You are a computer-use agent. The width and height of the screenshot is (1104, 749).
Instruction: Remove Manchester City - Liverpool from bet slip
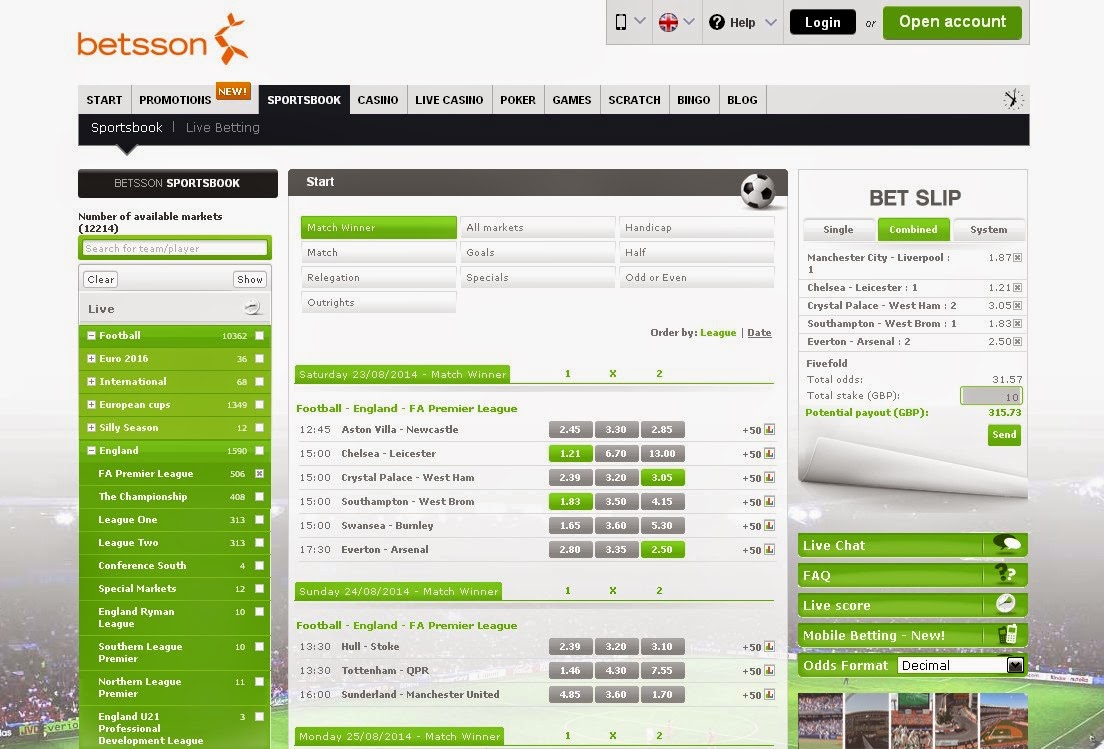[1017, 258]
